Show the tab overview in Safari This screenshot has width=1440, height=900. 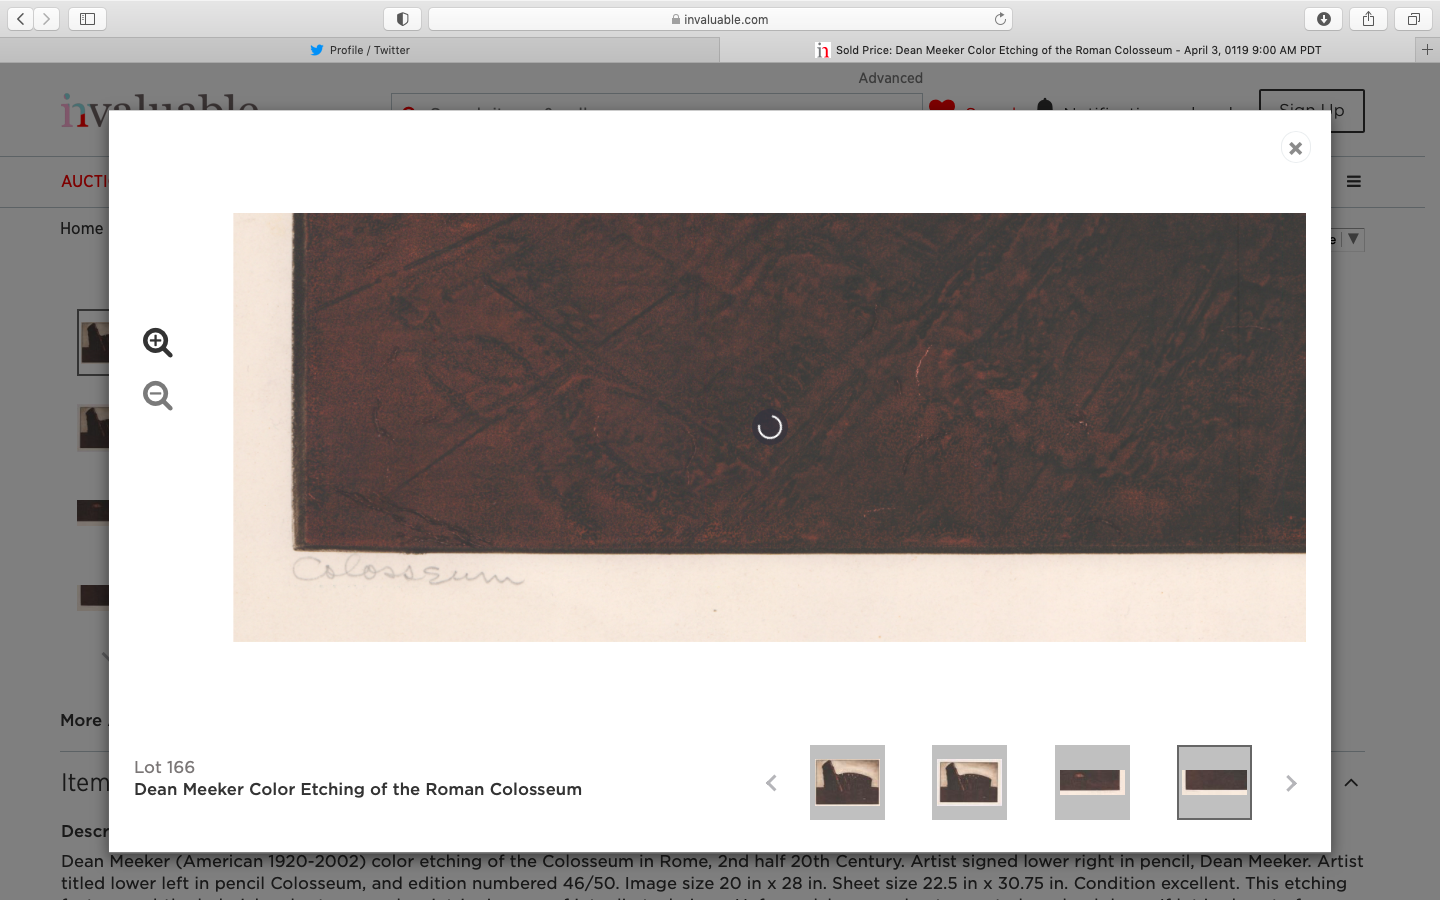click(1411, 17)
